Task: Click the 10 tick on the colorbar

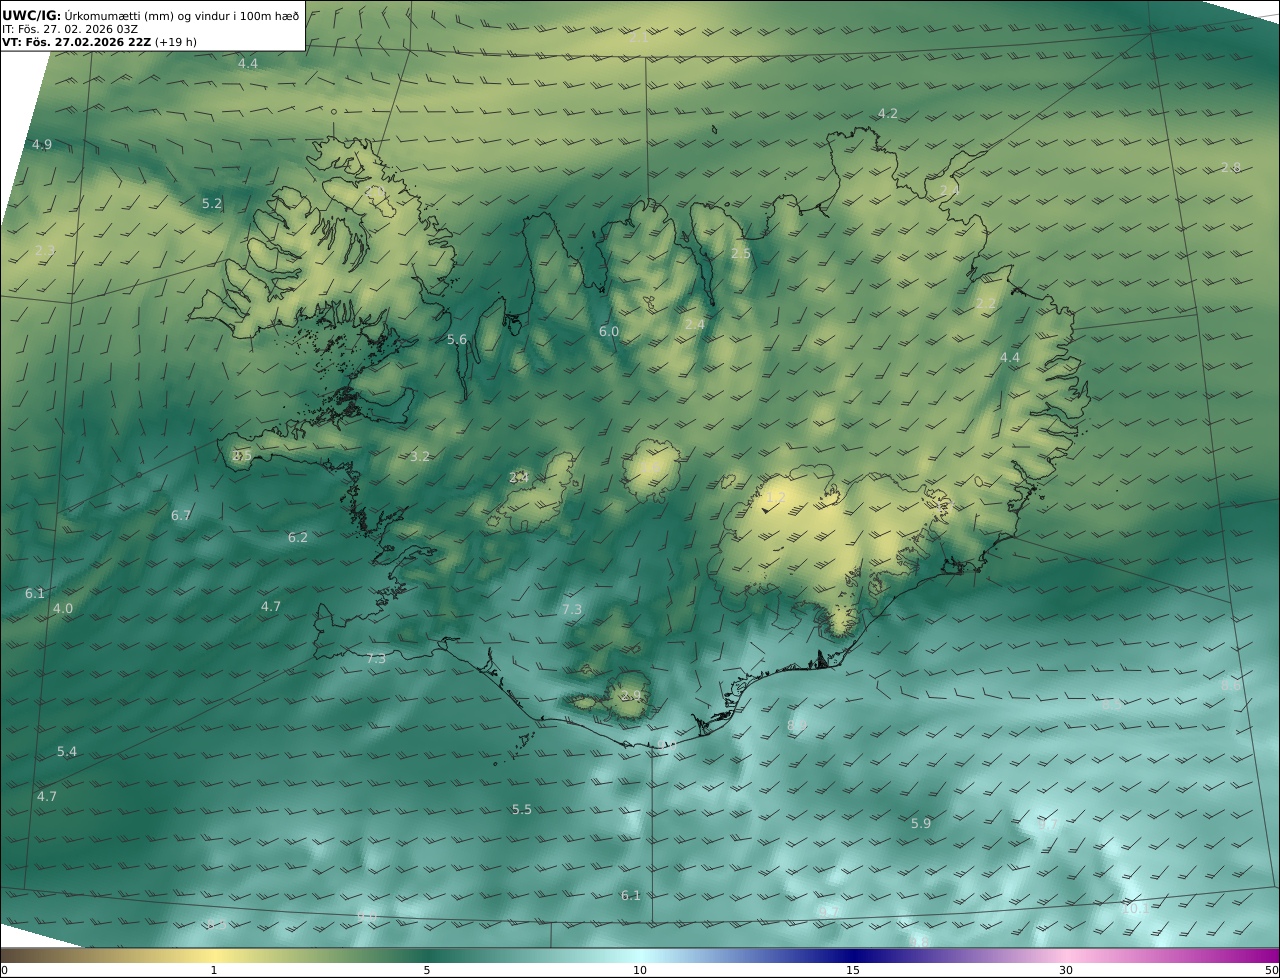Action: point(640,971)
